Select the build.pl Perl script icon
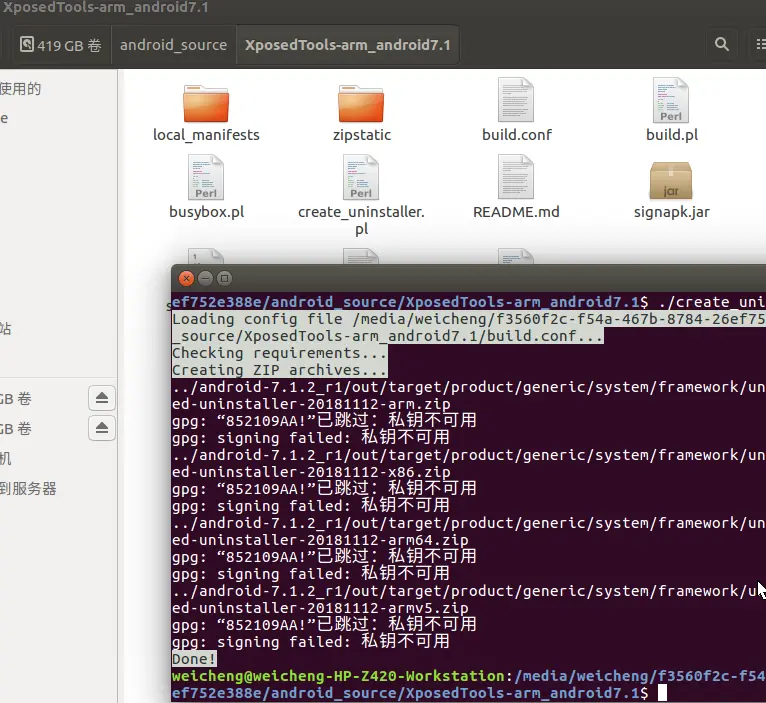This screenshot has height=703, width=766. pos(671,100)
